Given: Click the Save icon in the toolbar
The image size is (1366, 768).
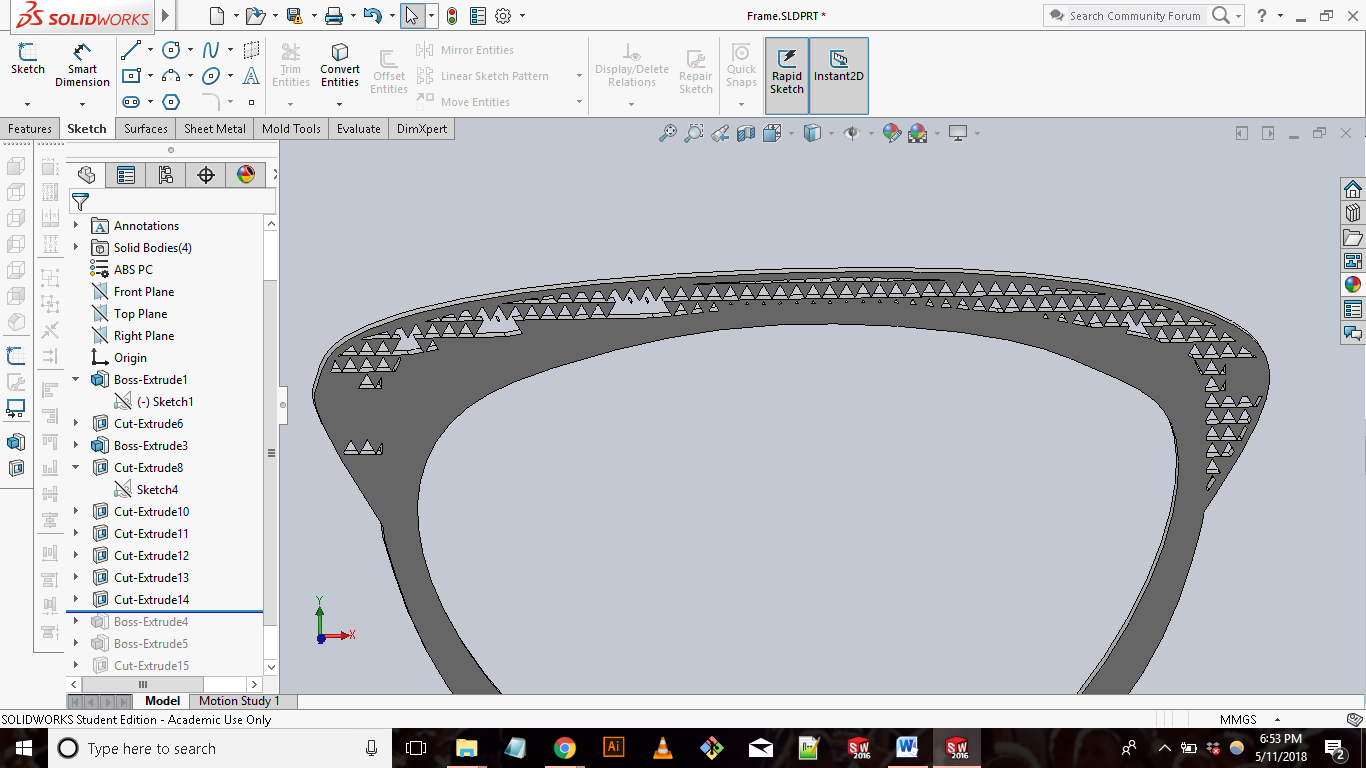Looking at the screenshot, I should pyautogui.click(x=294, y=16).
